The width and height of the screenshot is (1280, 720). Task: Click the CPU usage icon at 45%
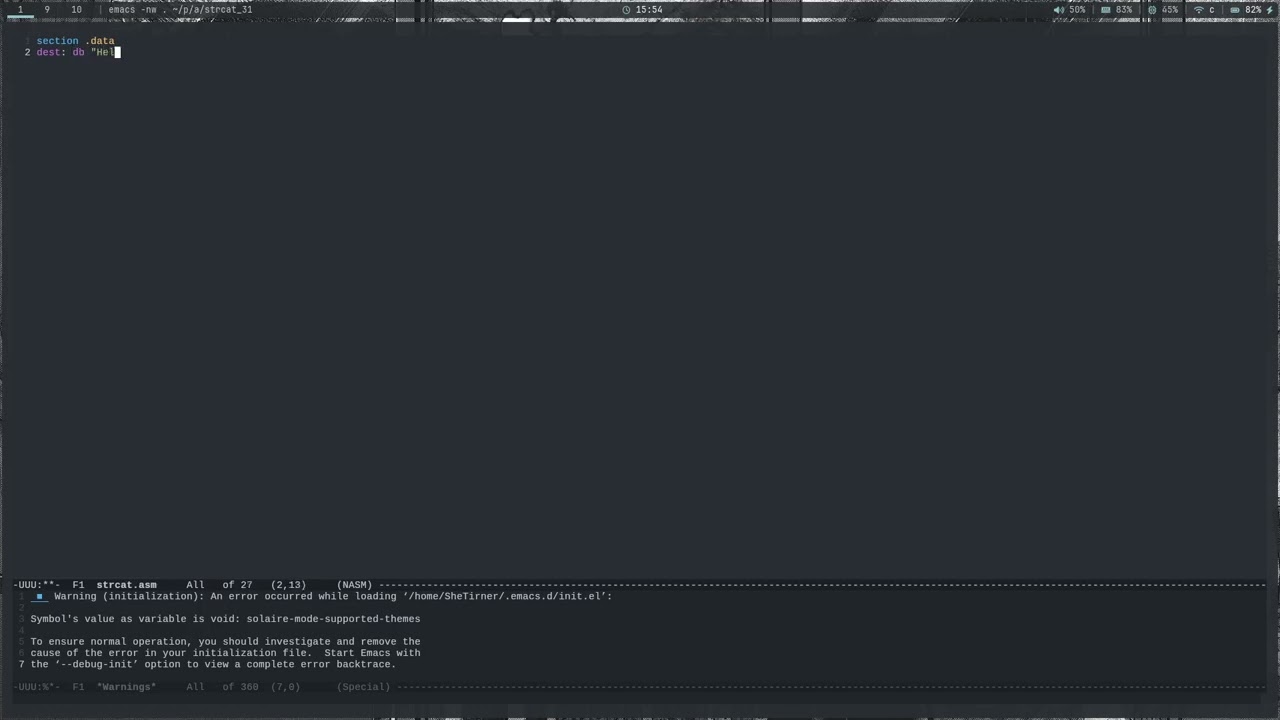(1152, 10)
